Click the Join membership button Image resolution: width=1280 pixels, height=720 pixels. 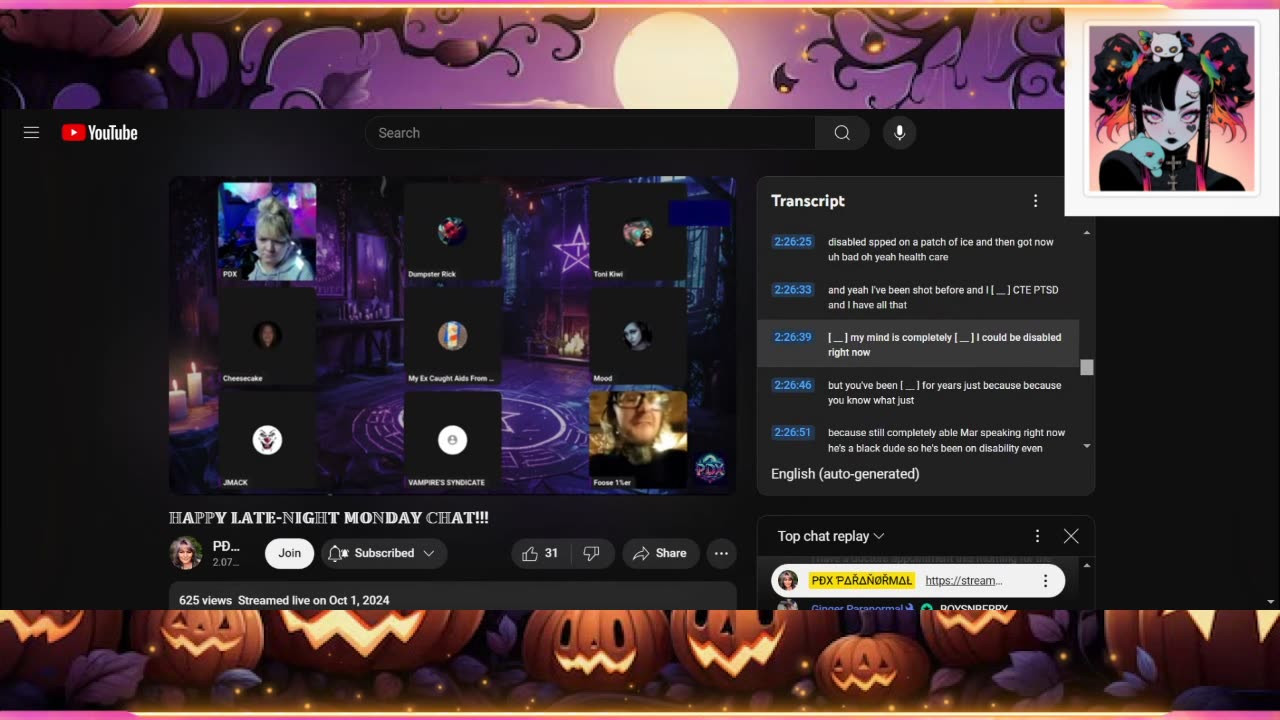(289, 553)
